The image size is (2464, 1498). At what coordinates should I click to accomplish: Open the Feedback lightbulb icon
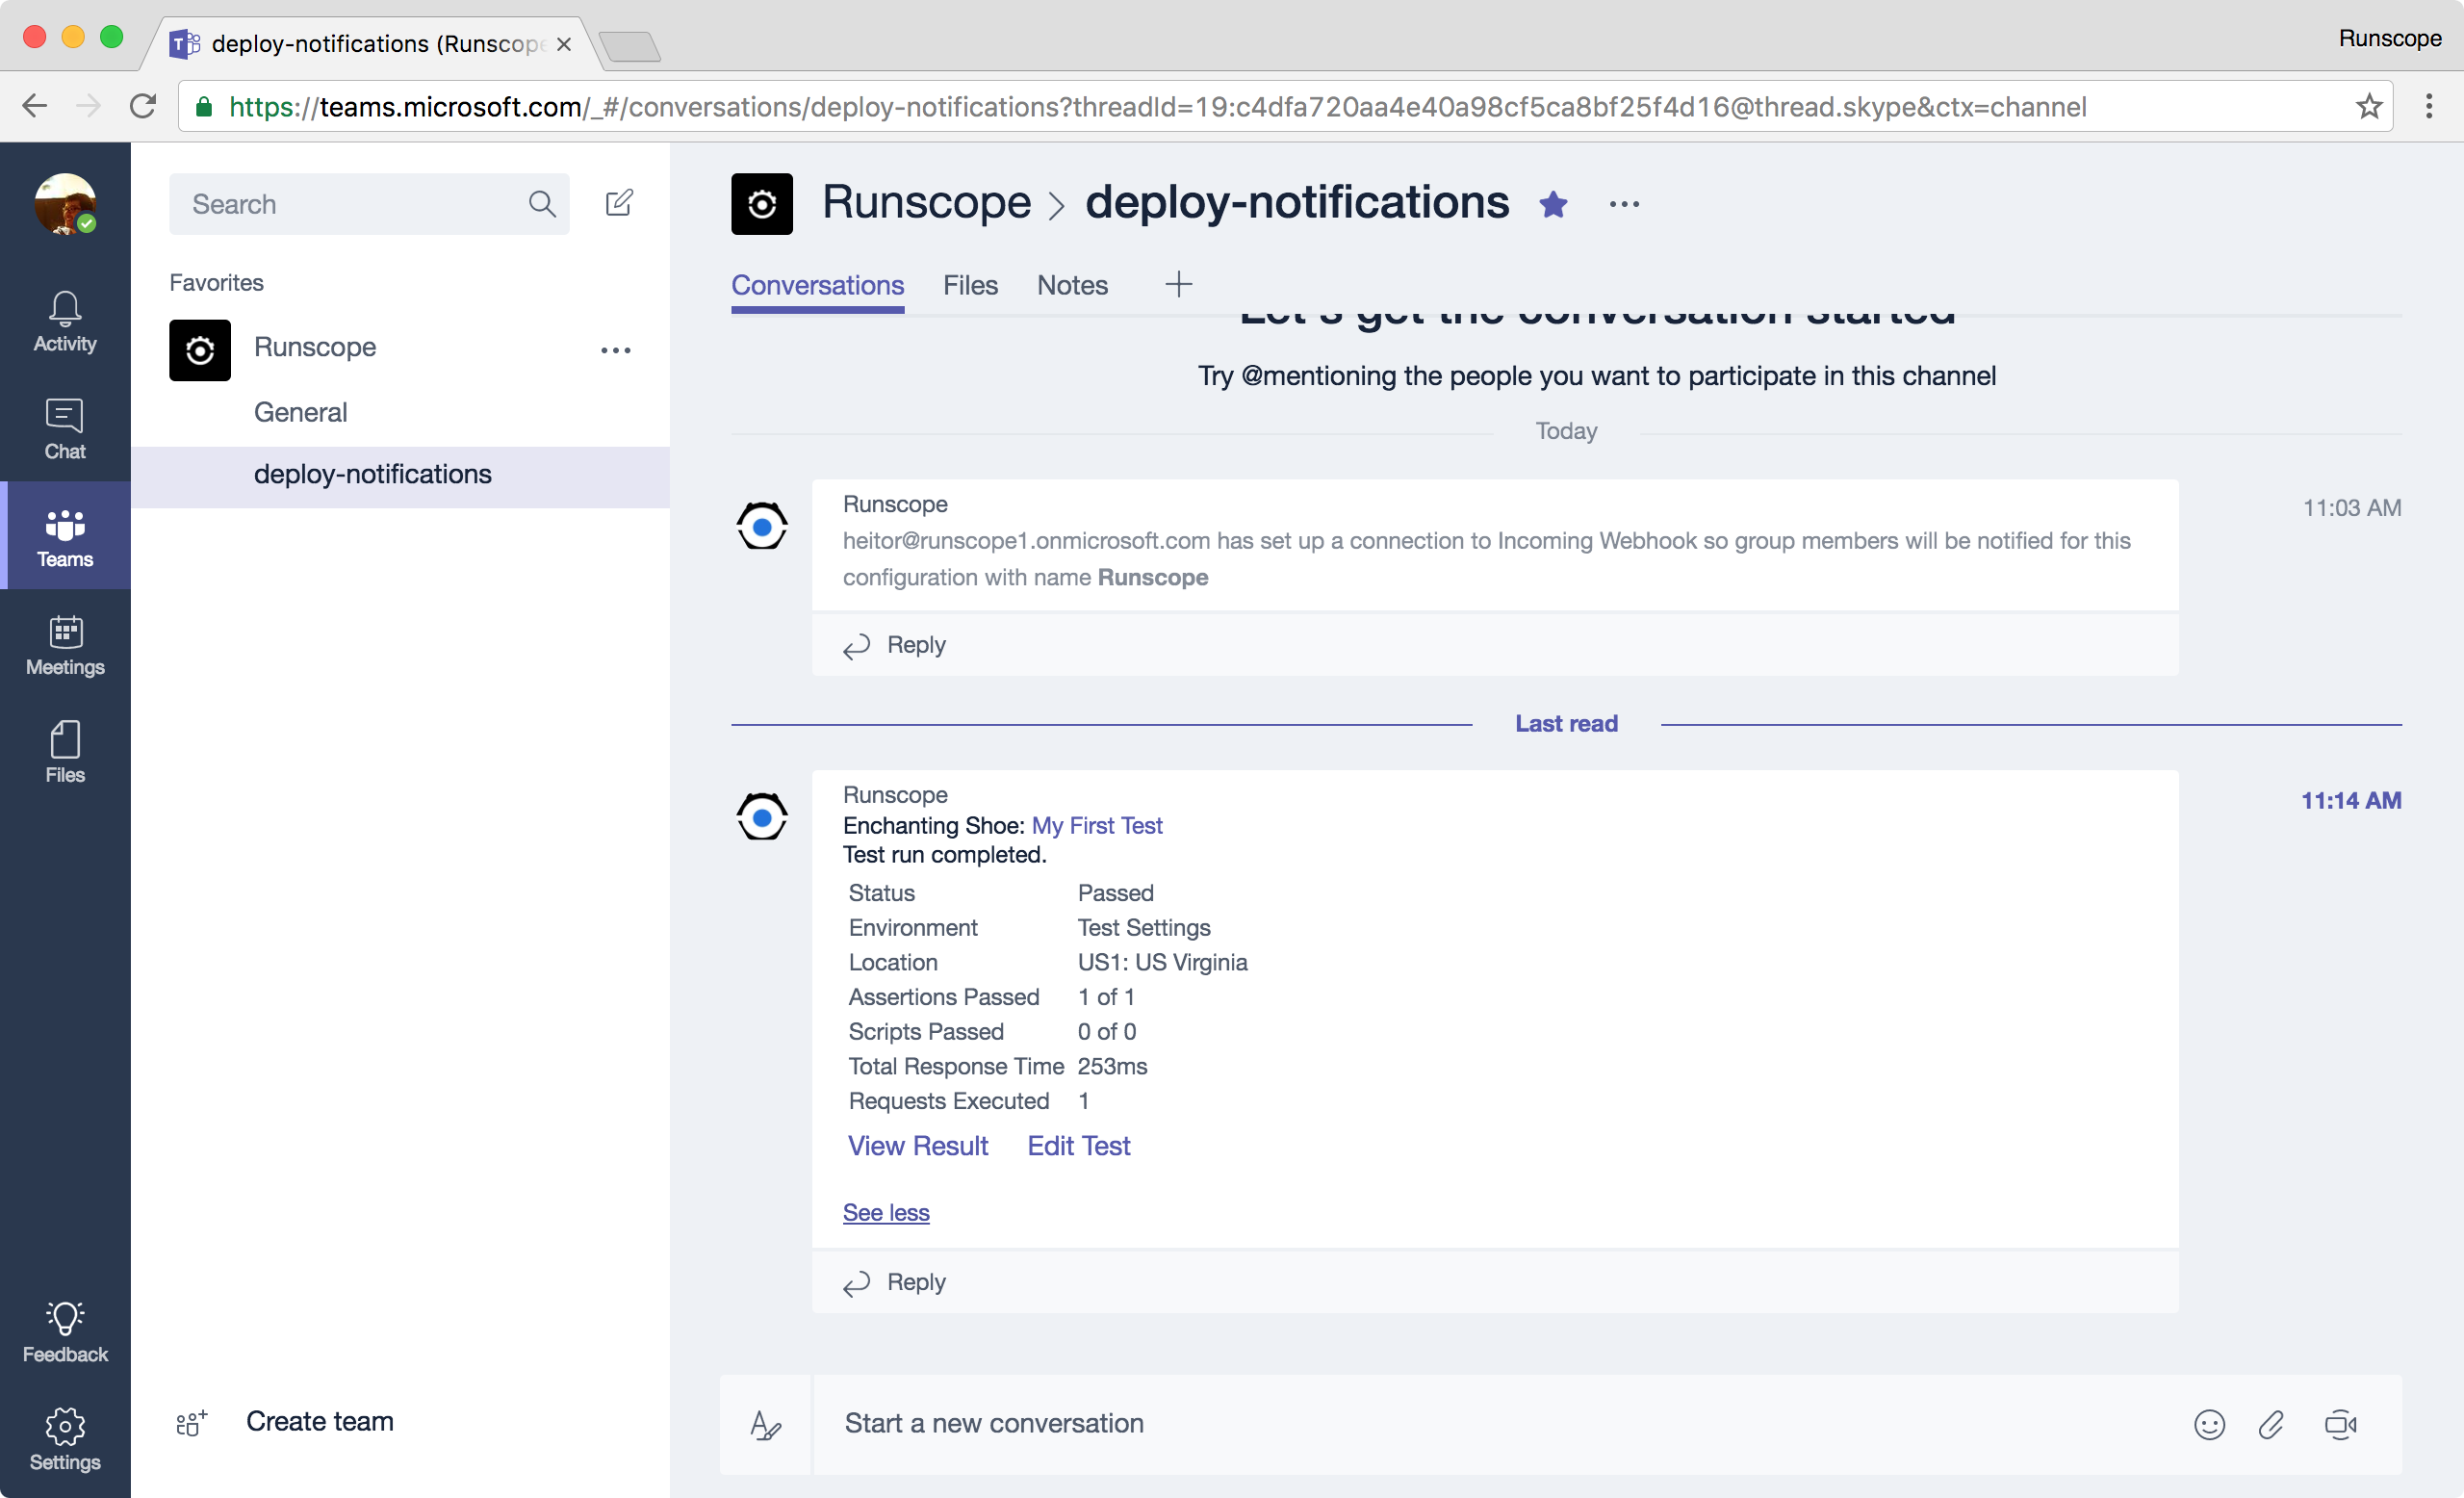click(x=65, y=1332)
